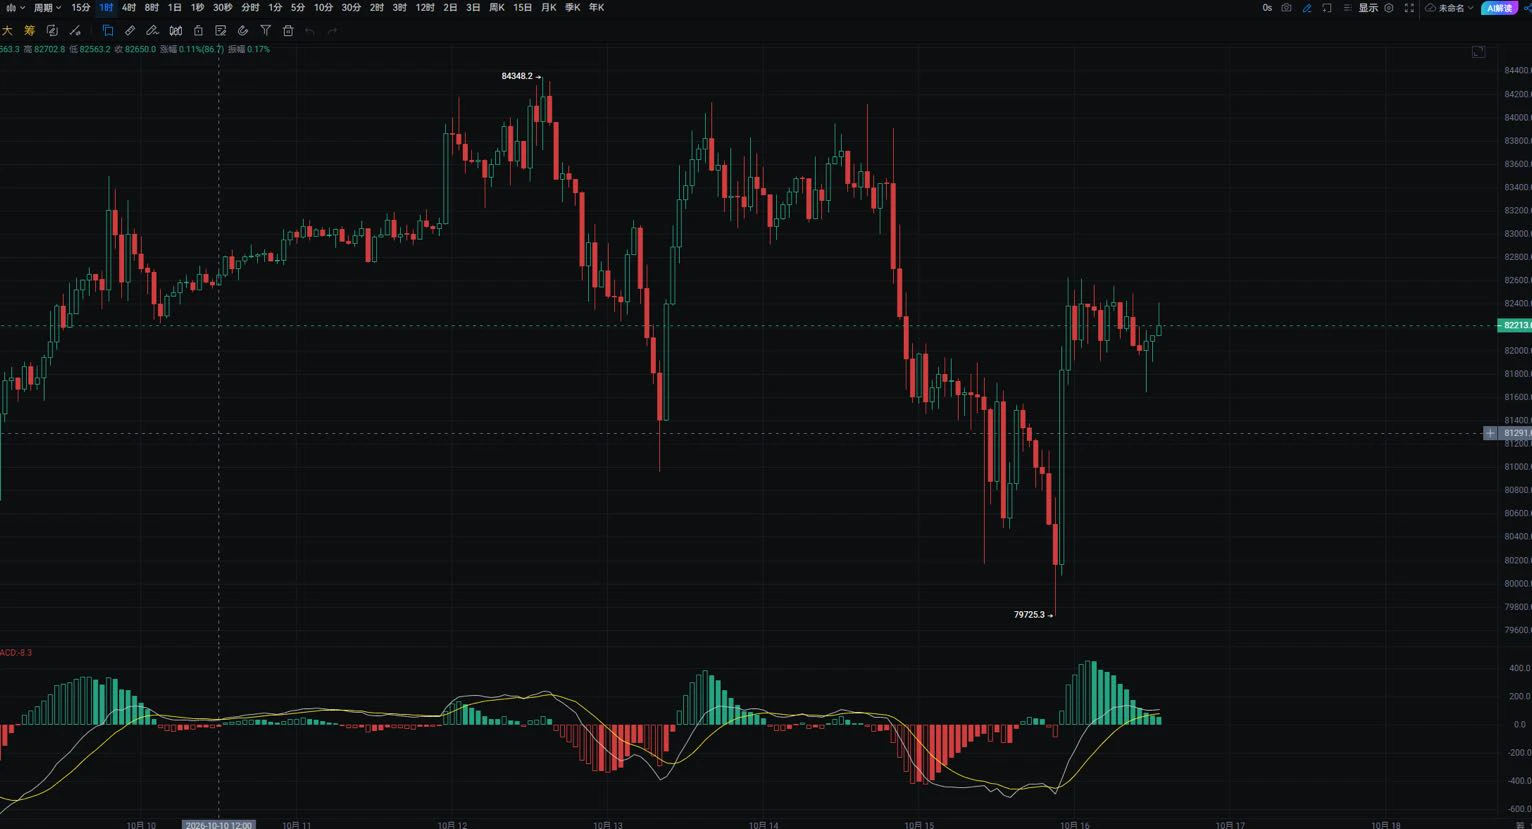This screenshot has height=829, width=1532.
Task: Click the ruler measure tool icon
Action: [130, 31]
